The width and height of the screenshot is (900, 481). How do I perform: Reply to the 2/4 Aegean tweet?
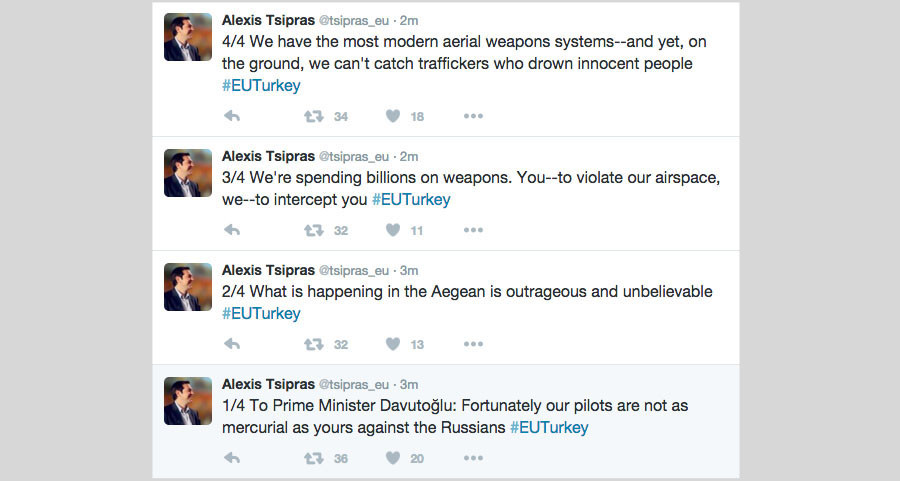(x=232, y=344)
